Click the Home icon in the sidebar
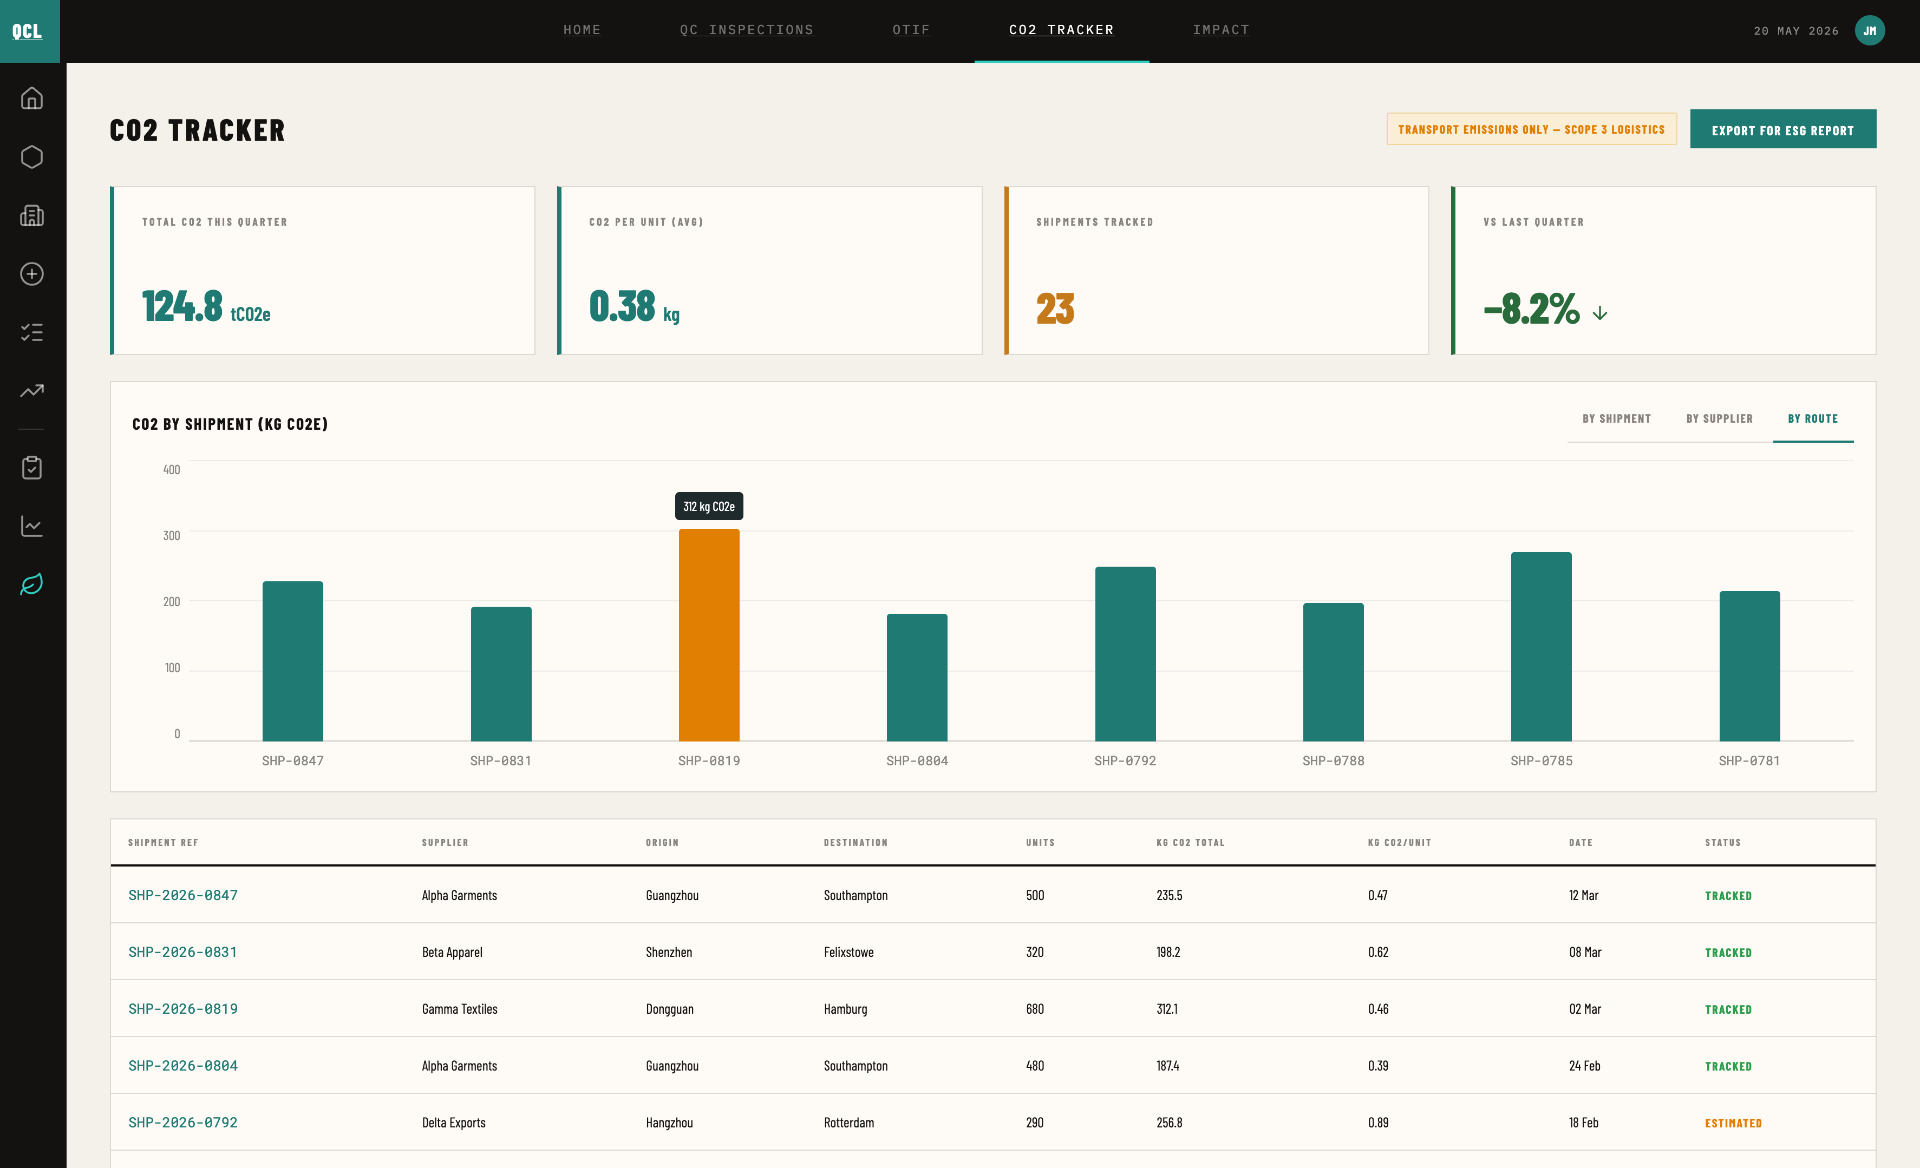The width and height of the screenshot is (1920, 1168). click(x=32, y=98)
